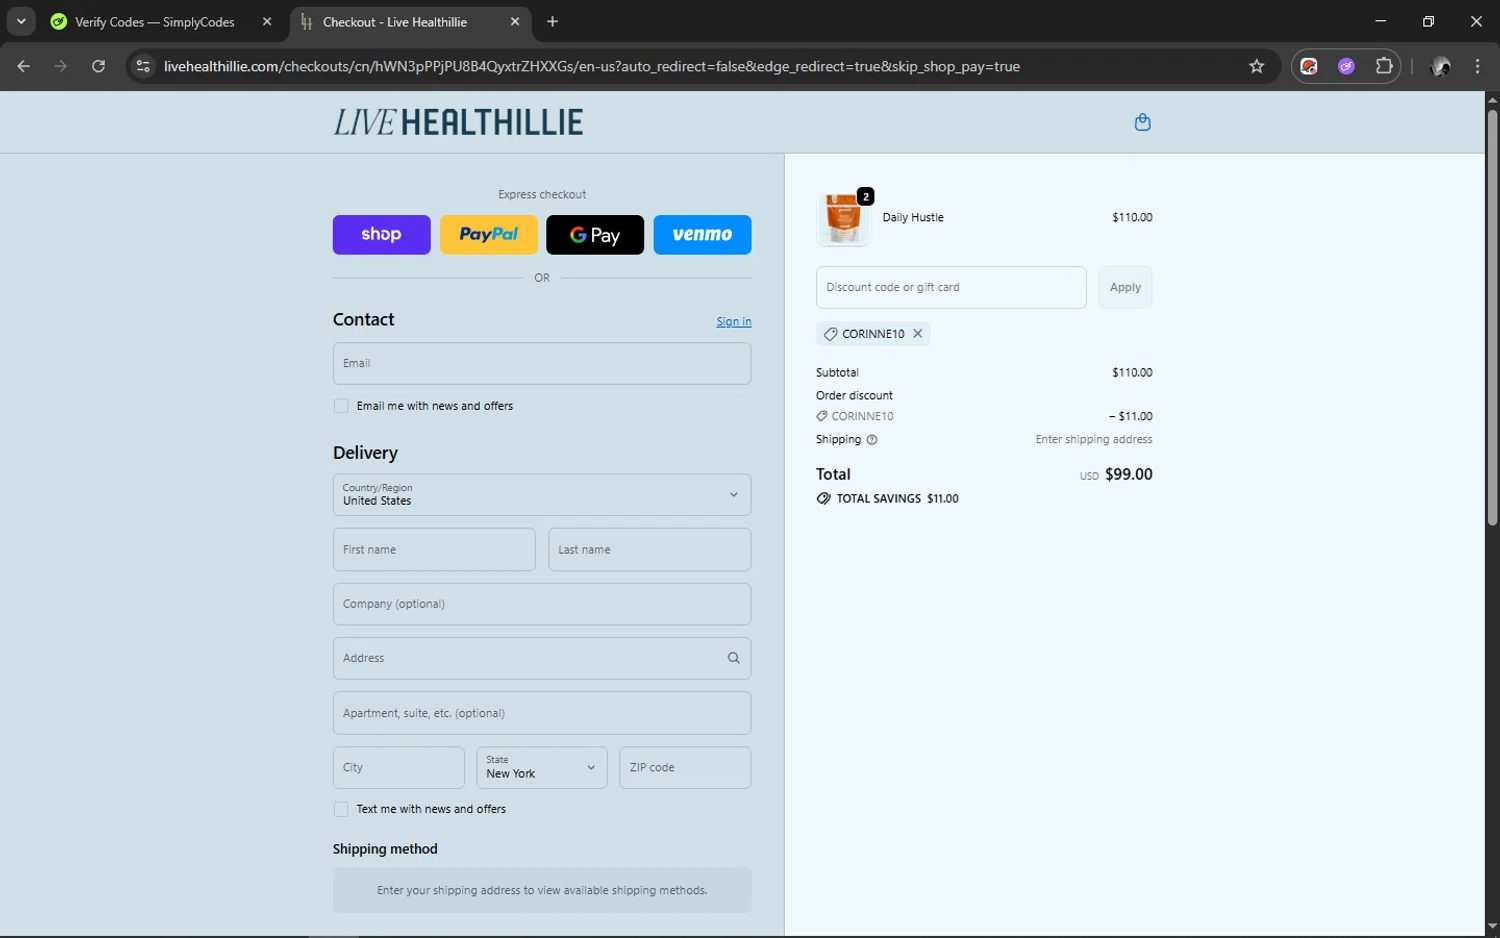Check Text me with news and offers

coord(341,809)
